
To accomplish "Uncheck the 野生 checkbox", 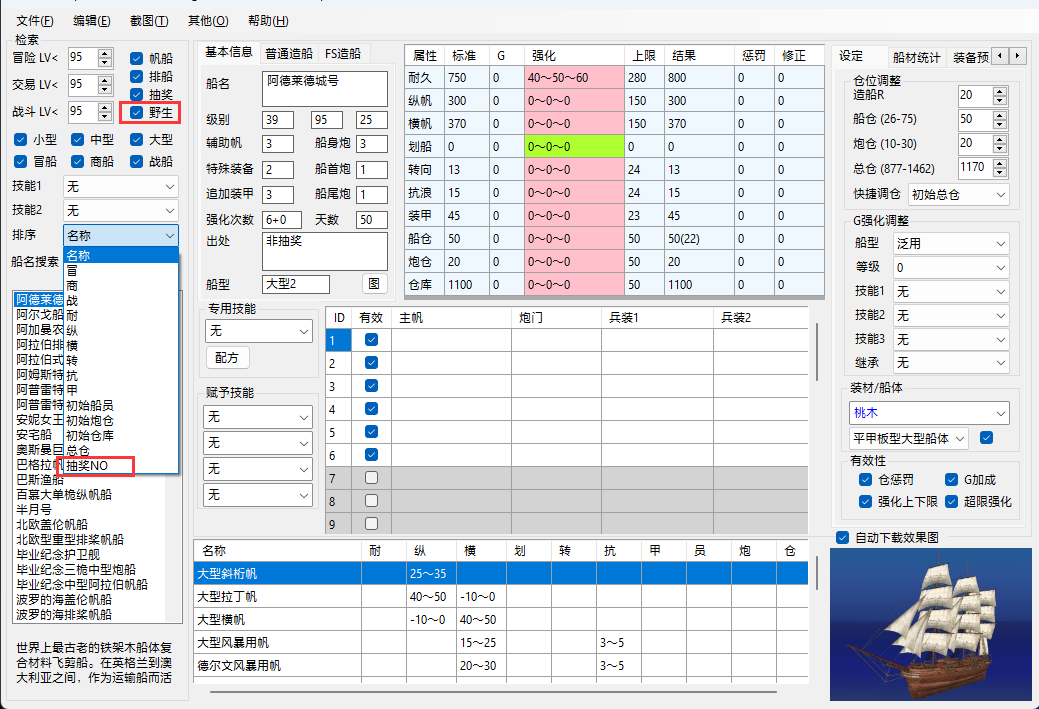I will [137, 112].
